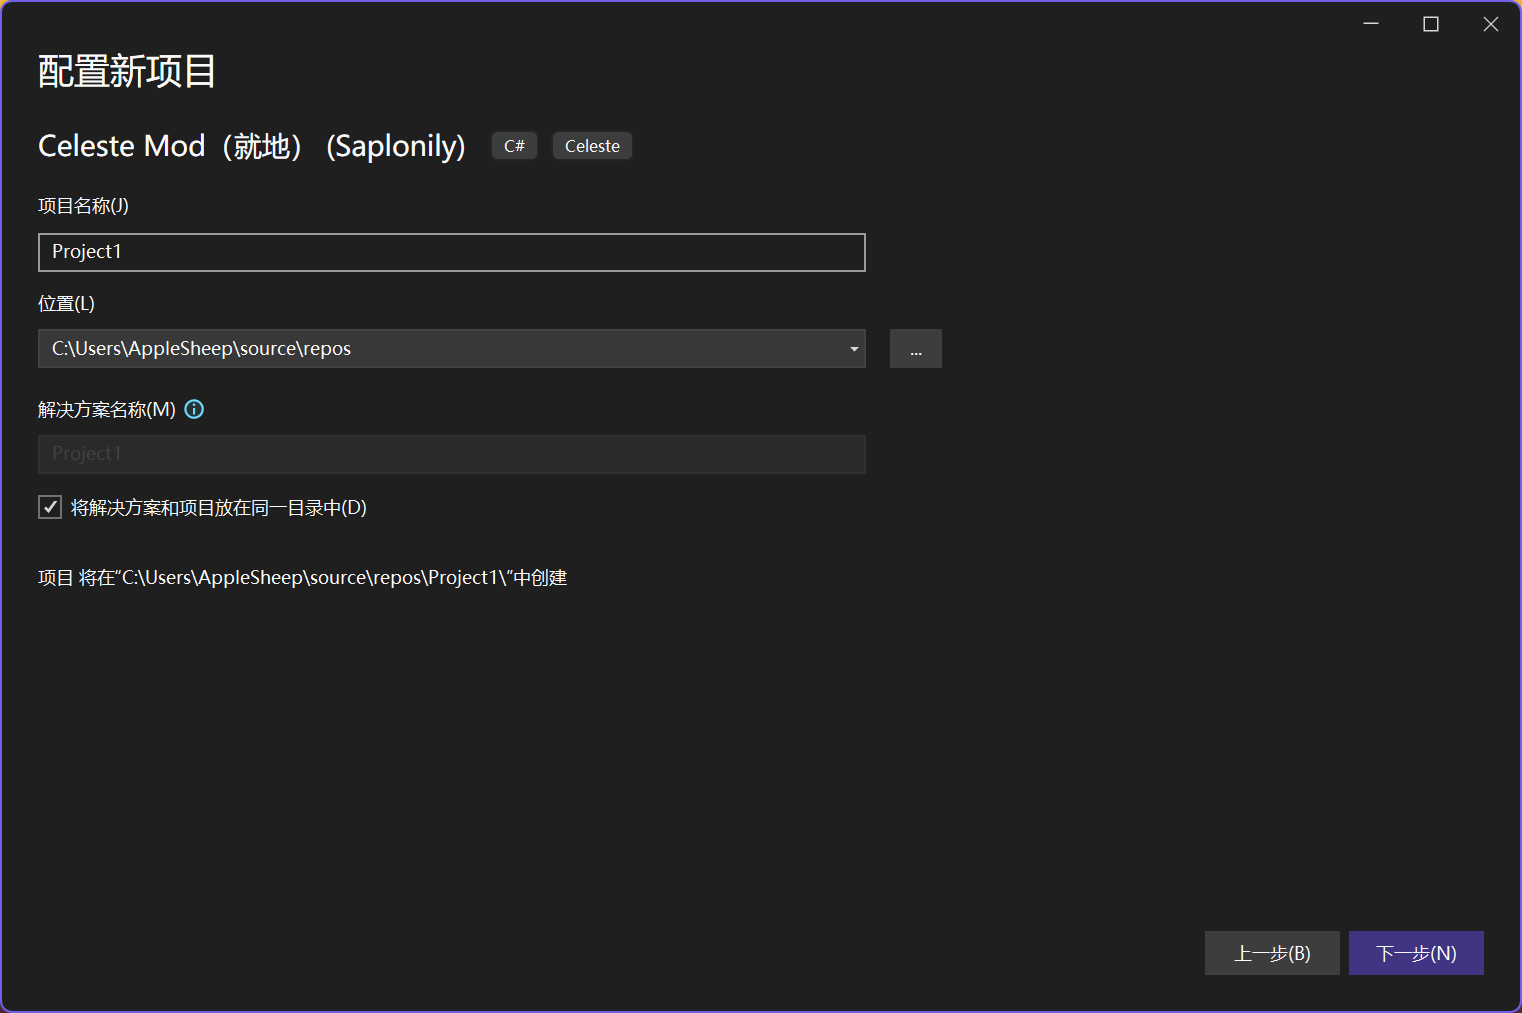Click inside the location path combo box

pyautogui.click(x=440, y=349)
